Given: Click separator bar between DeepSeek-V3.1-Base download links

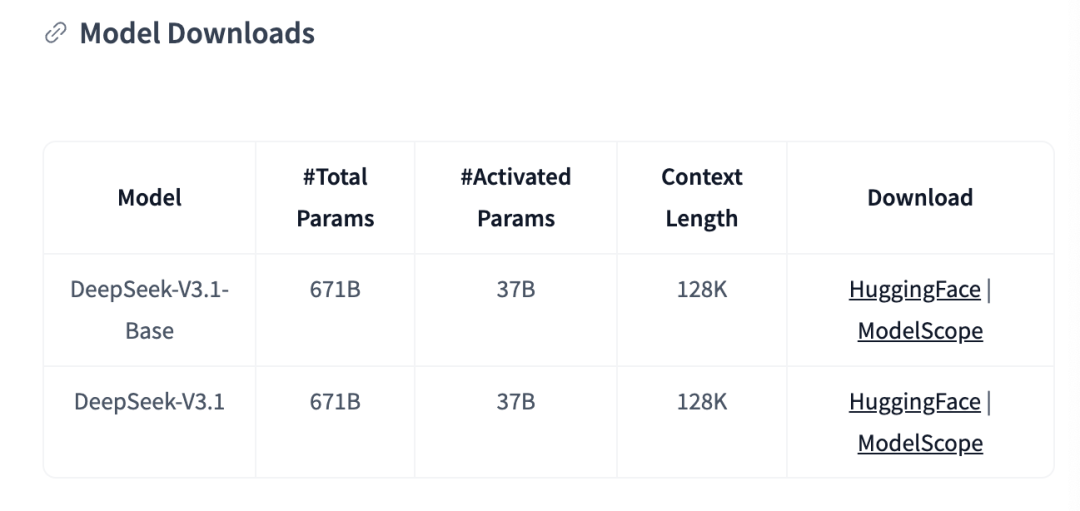Looking at the screenshot, I should point(989,290).
